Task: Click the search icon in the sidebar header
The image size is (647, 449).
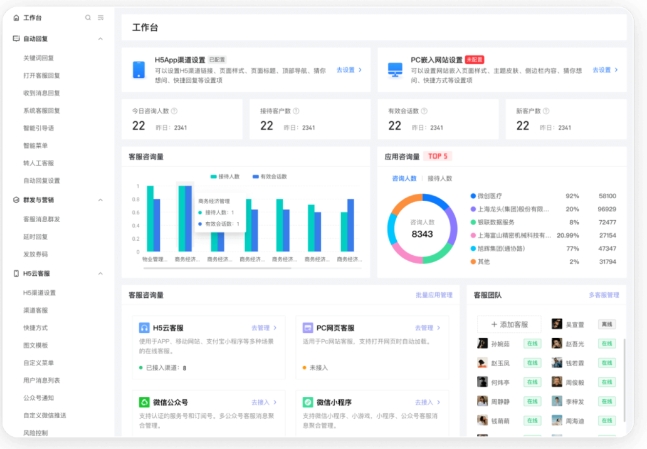Action: coord(88,18)
